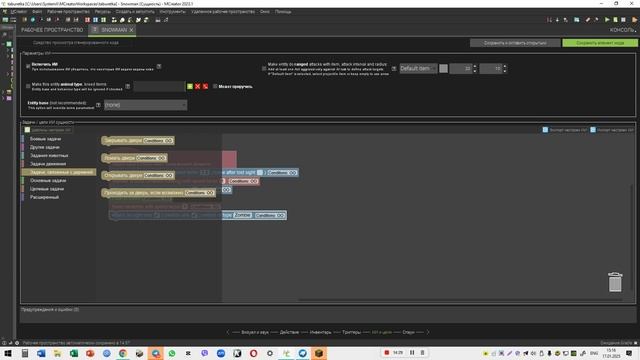Open the 'Помощь' menu
640x360 pixels.
tap(283, 12)
